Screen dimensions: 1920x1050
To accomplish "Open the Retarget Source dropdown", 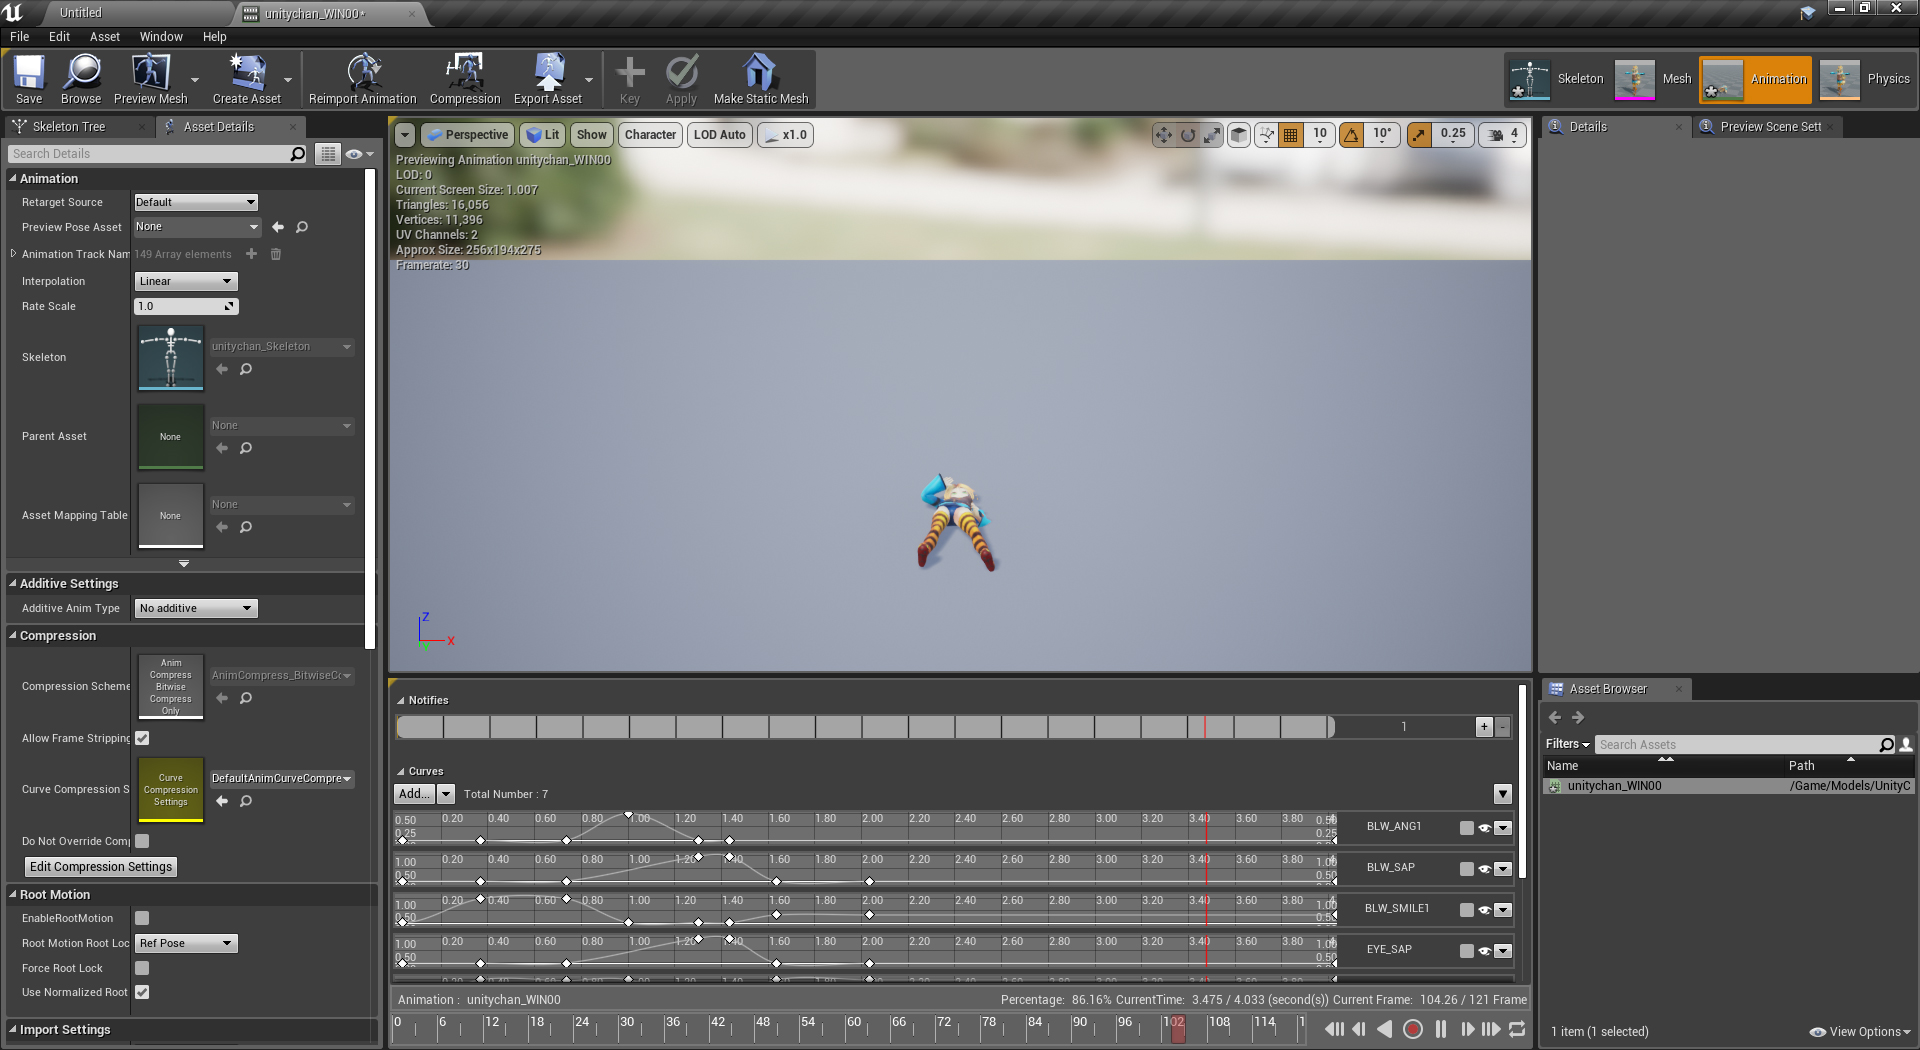I will click(x=196, y=202).
